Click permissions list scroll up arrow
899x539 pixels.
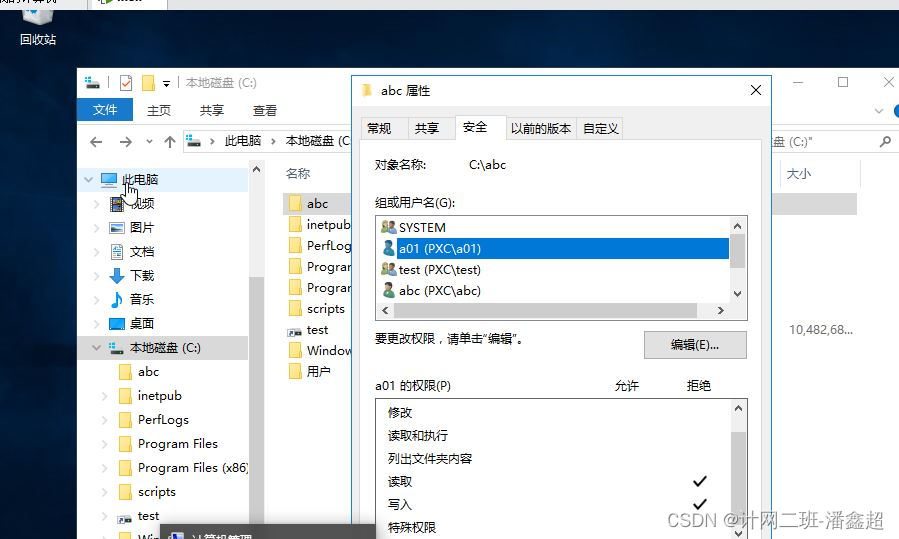coord(738,408)
